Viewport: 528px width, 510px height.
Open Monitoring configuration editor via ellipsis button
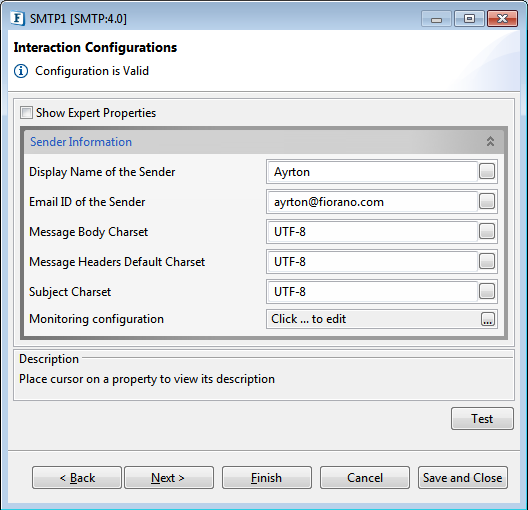[488, 319]
